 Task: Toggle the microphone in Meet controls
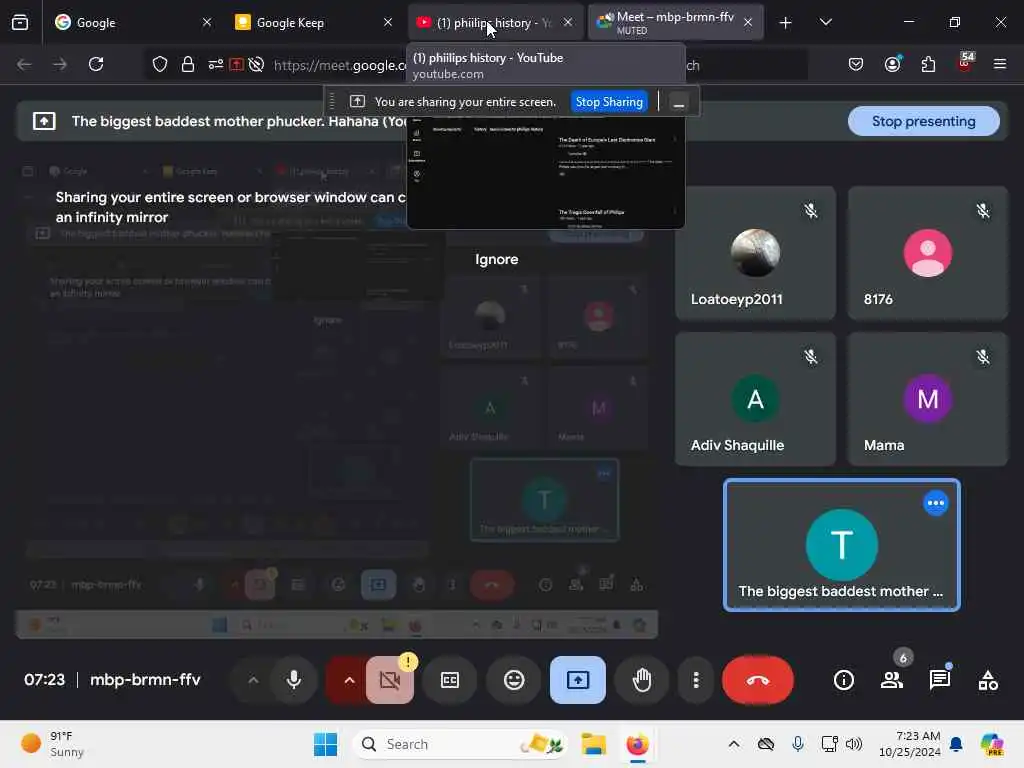pyautogui.click(x=294, y=680)
